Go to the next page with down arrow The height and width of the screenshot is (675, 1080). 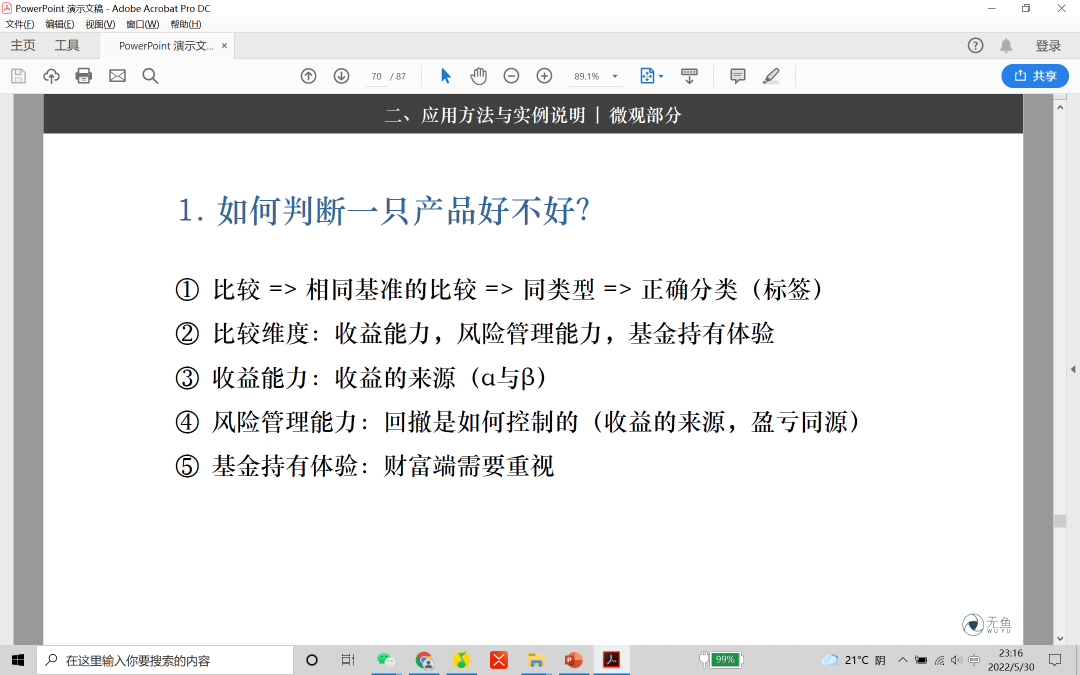click(x=341, y=75)
